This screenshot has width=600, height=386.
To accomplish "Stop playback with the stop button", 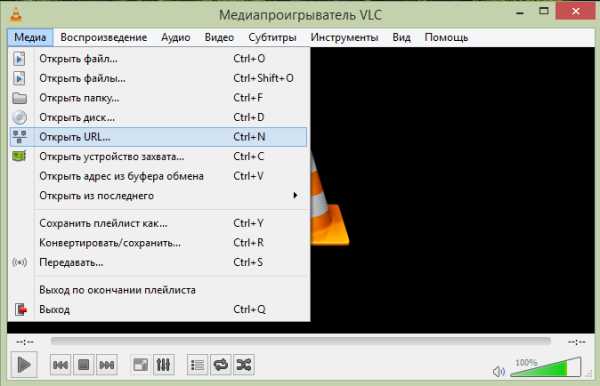I will pyautogui.click(x=83, y=365).
